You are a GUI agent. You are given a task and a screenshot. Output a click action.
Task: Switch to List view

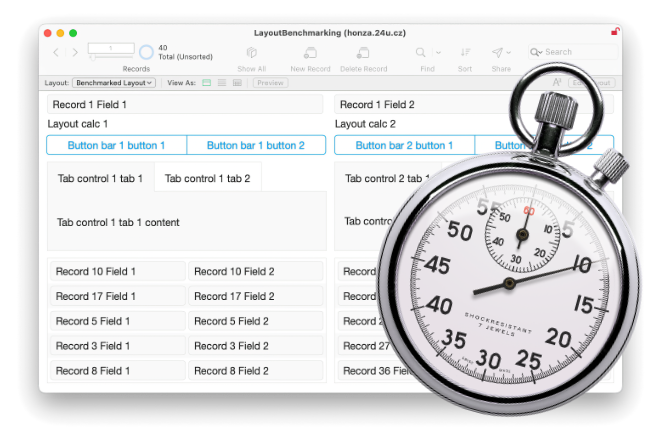[x=222, y=83]
